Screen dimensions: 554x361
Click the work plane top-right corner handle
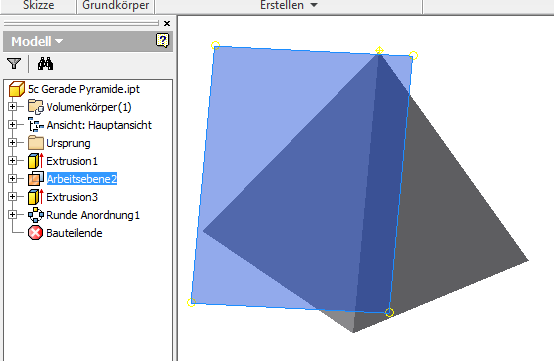(414, 55)
